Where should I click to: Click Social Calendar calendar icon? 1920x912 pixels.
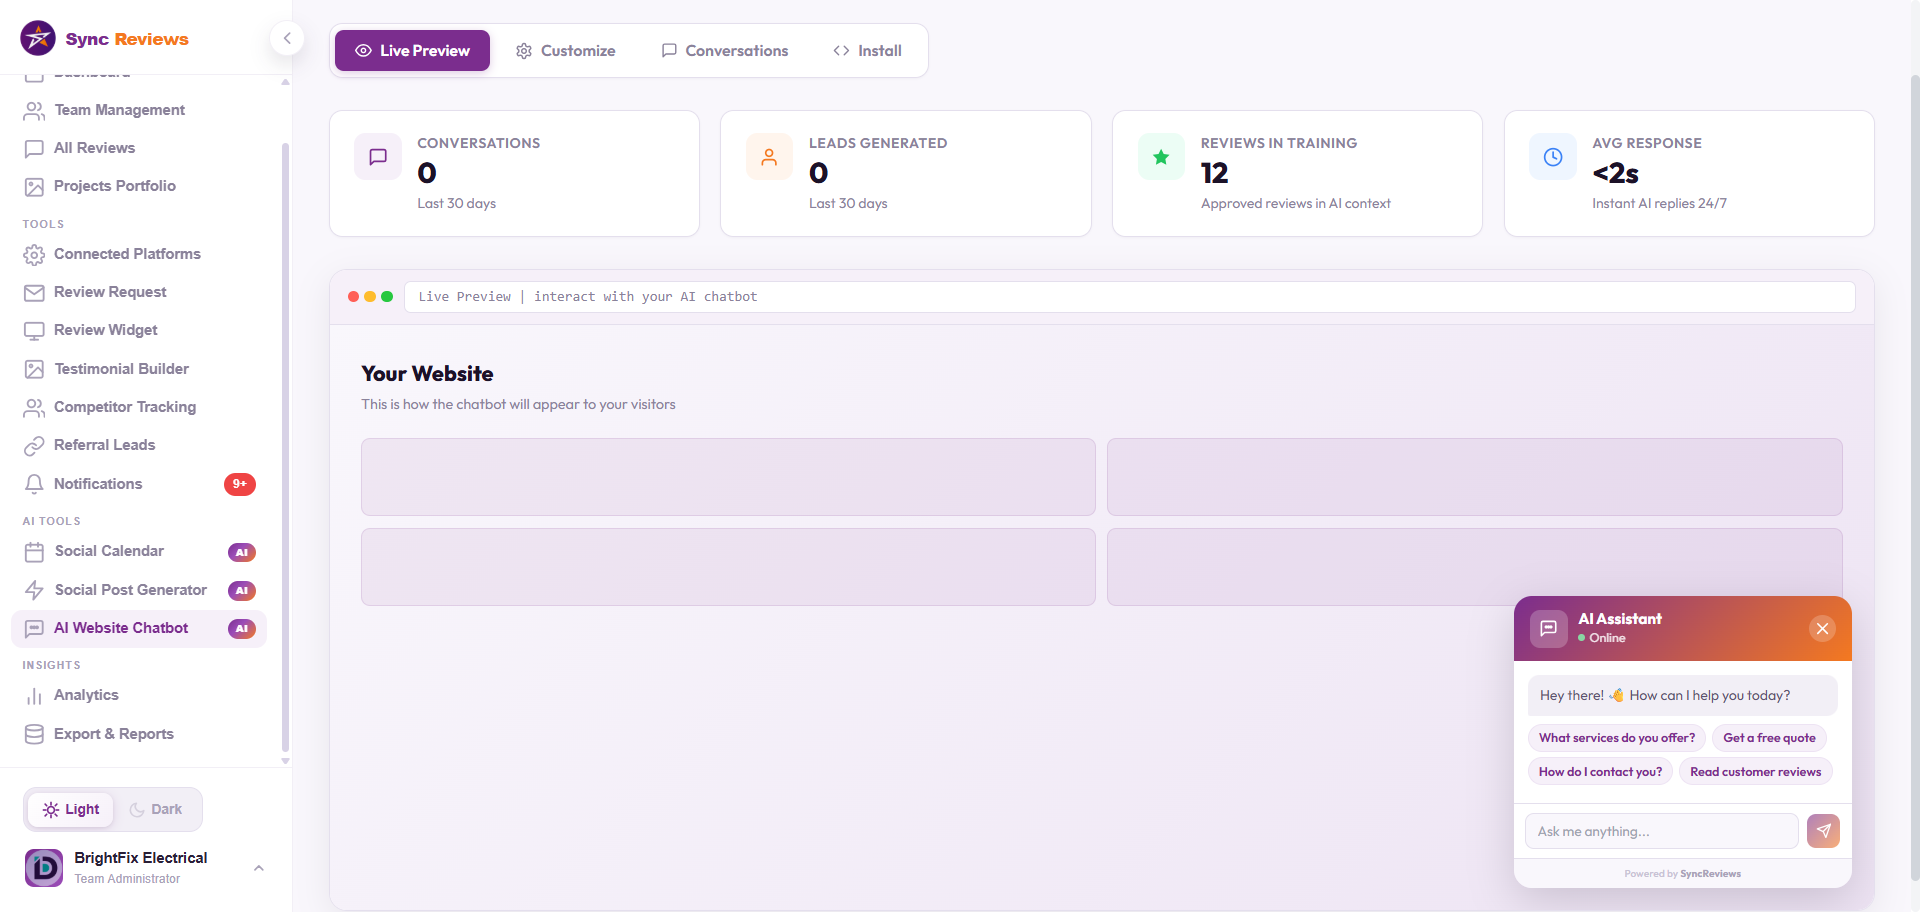coord(34,551)
